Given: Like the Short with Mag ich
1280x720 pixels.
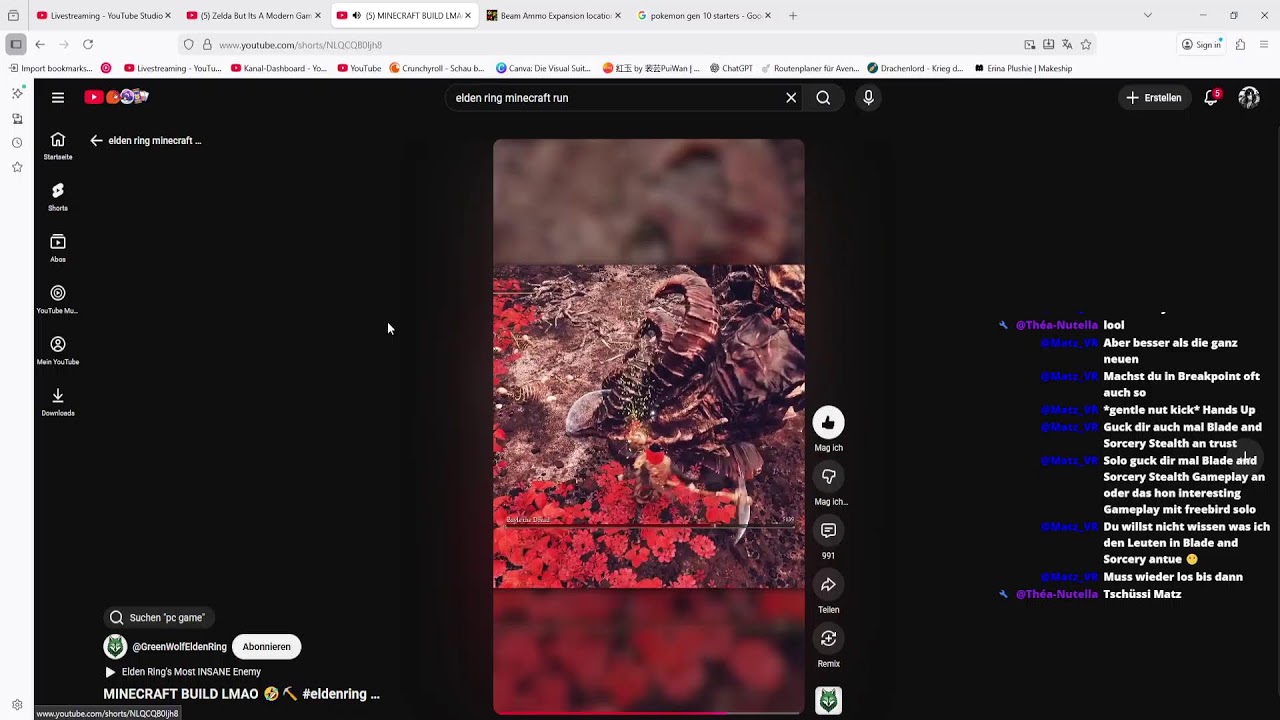Looking at the screenshot, I should pyautogui.click(x=828, y=423).
